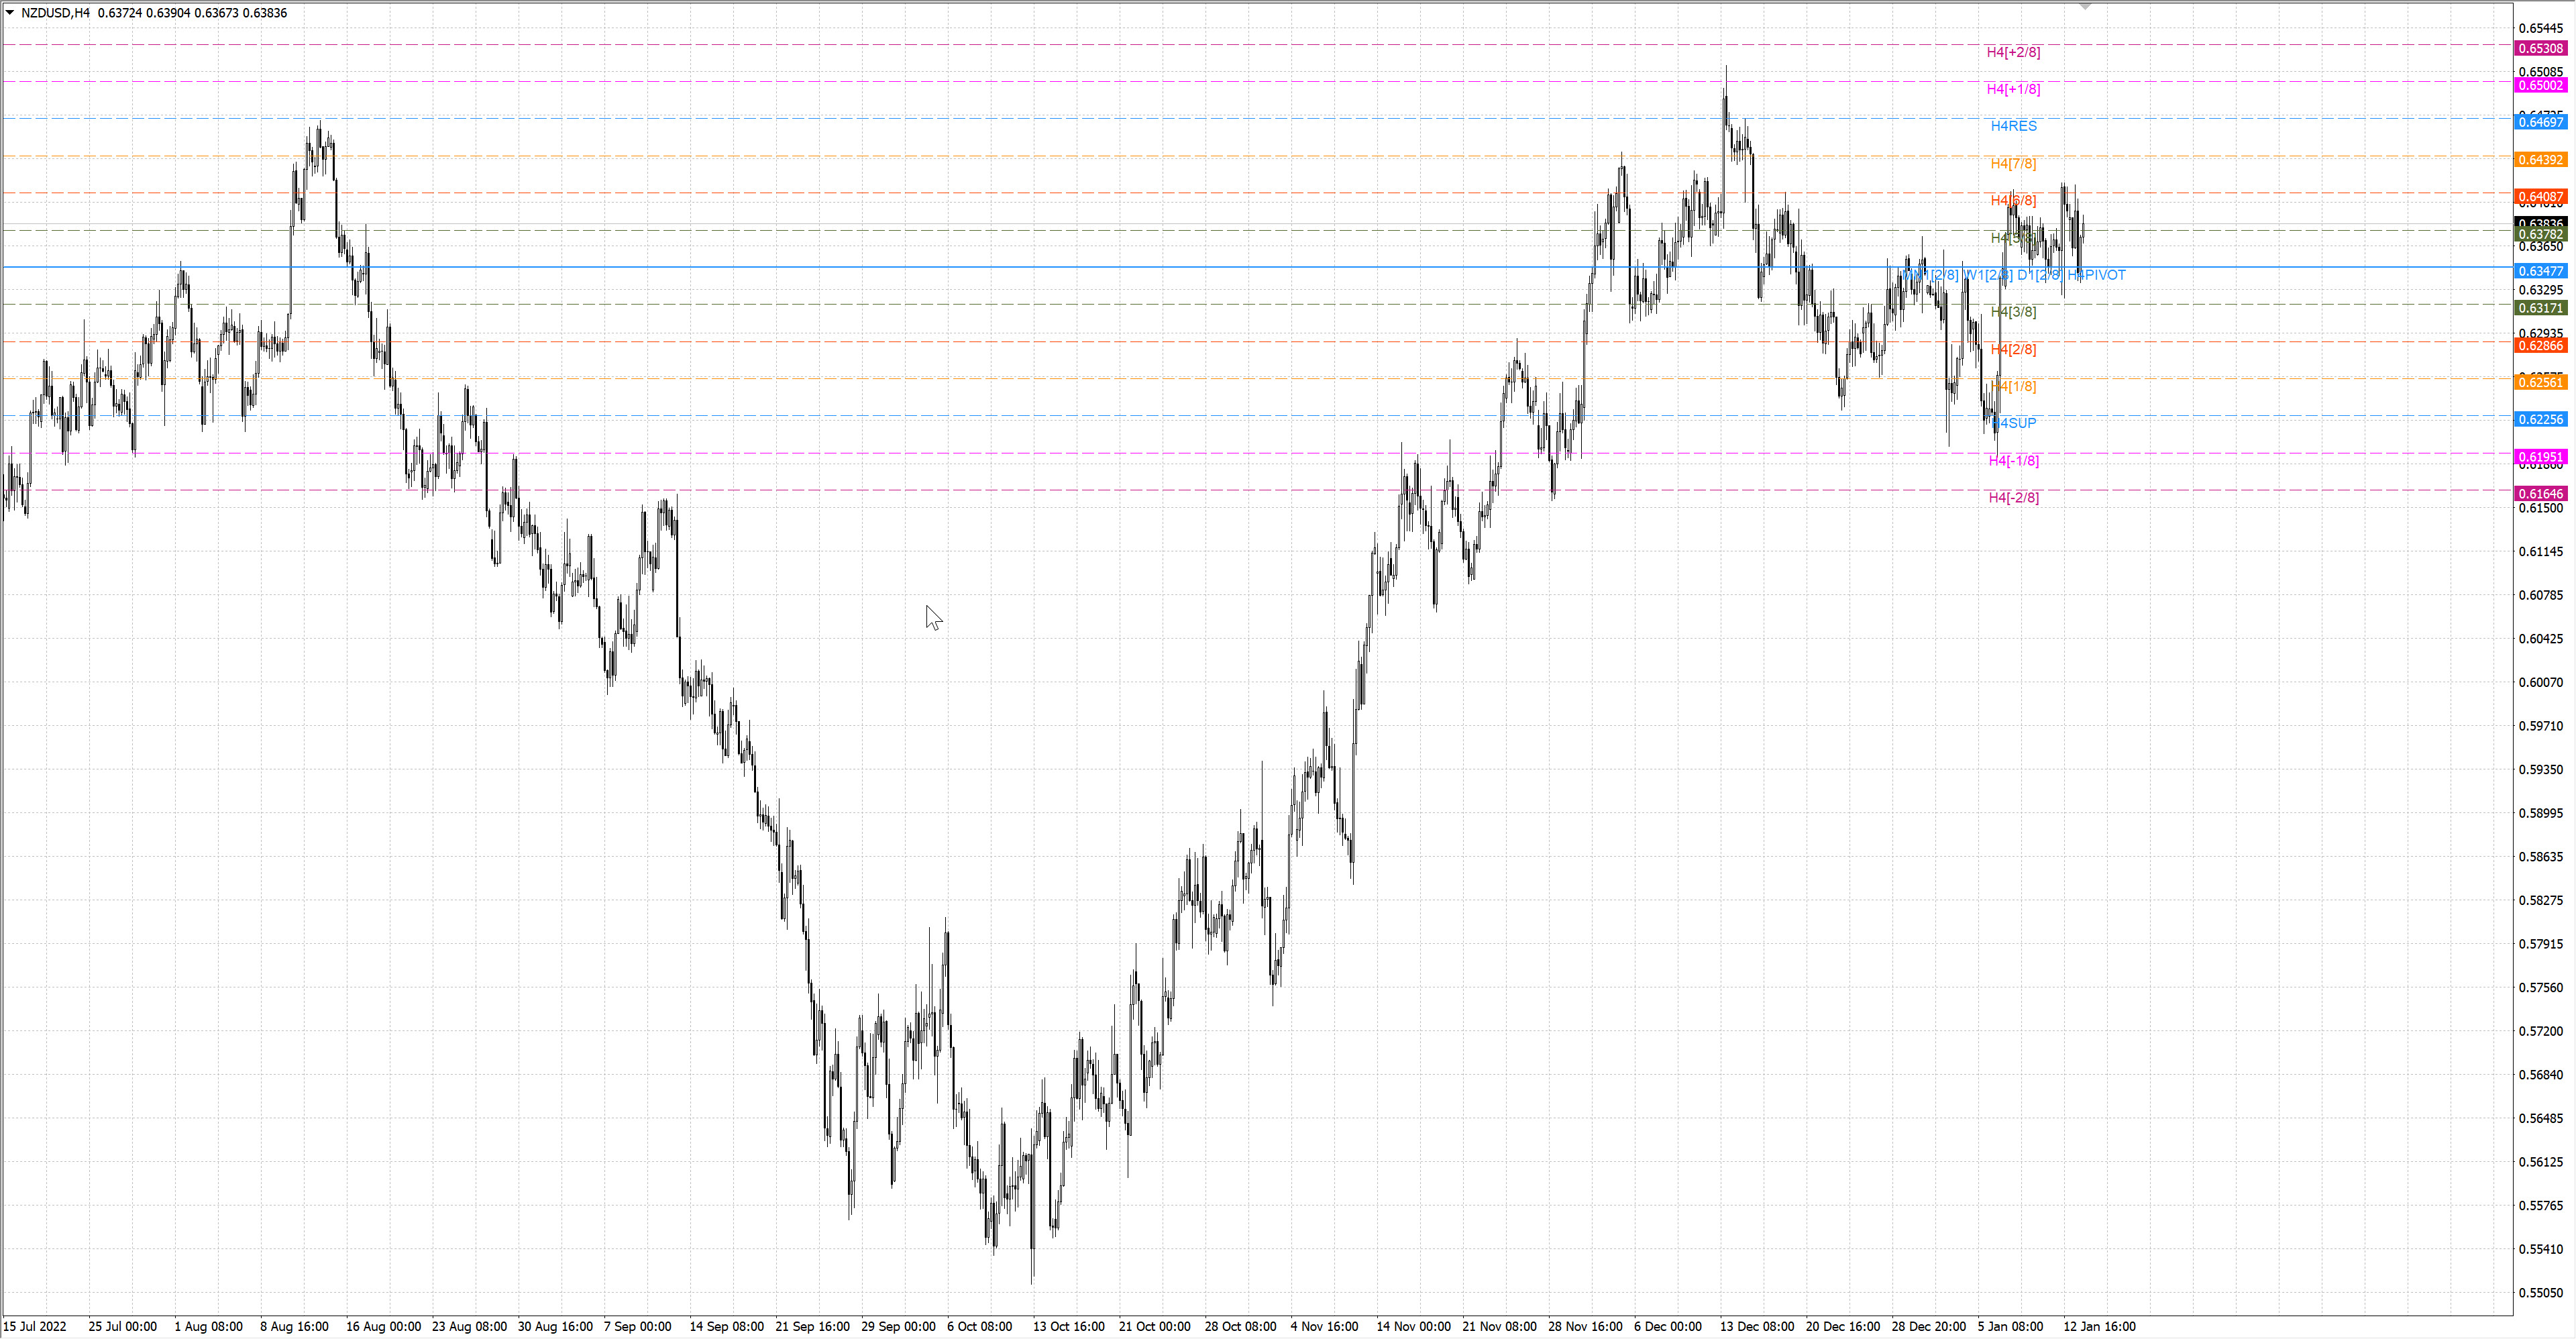
Task: Click the 6 Dec 00:00 time label
Action: (x=1668, y=1327)
